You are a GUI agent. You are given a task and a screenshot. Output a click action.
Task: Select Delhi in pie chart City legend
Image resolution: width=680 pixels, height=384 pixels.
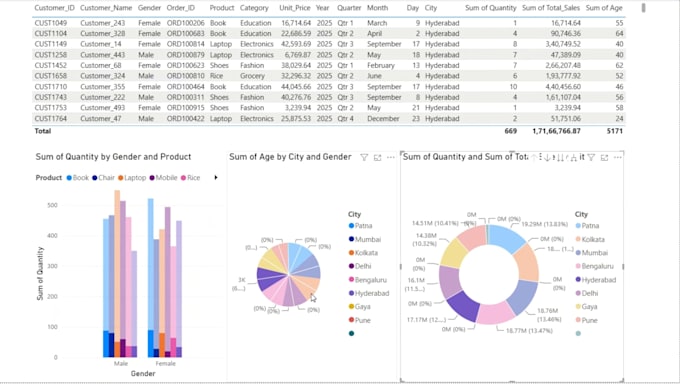click(x=360, y=266)
